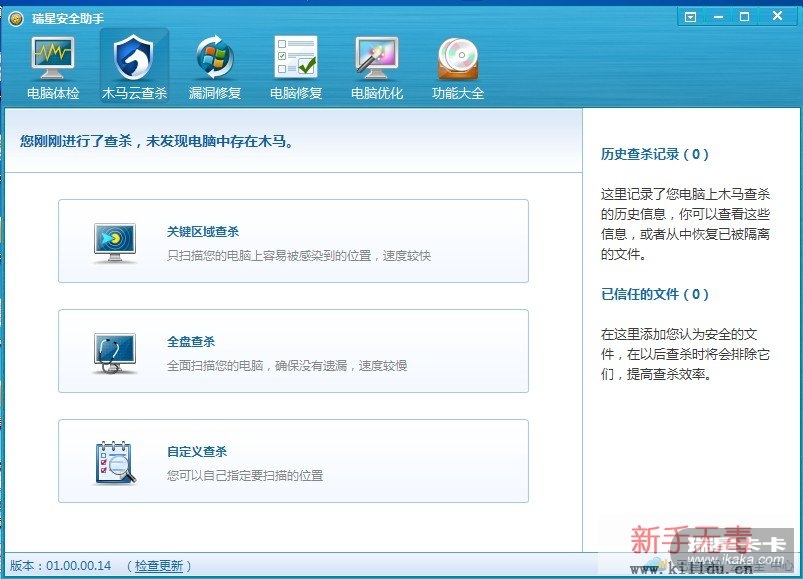Close the 瑞星安全助手 window
Image resolution: width=803 pixels, height=579 pixels.
click(x=777, y=16)
